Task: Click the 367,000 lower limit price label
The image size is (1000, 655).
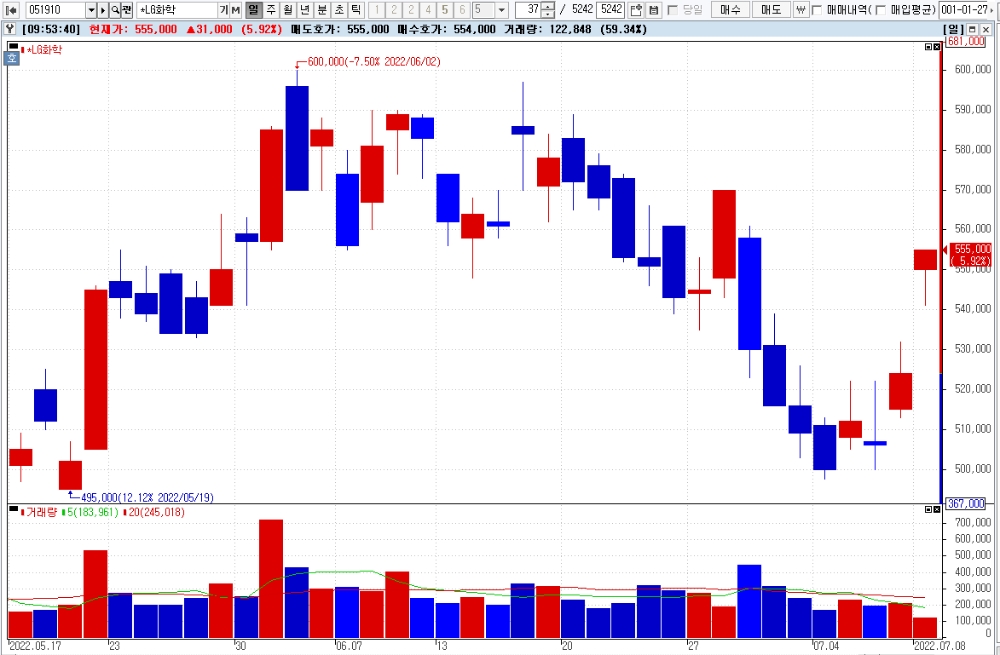Action: [966, 503]
